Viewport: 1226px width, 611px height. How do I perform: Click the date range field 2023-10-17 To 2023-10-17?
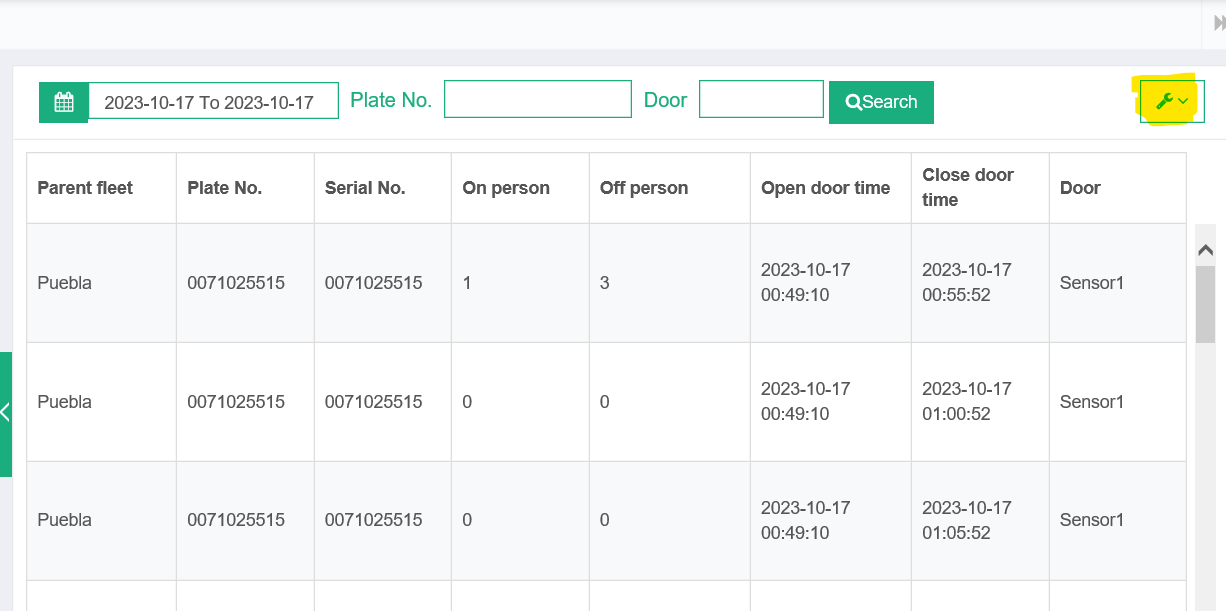[x=213, y=102]
